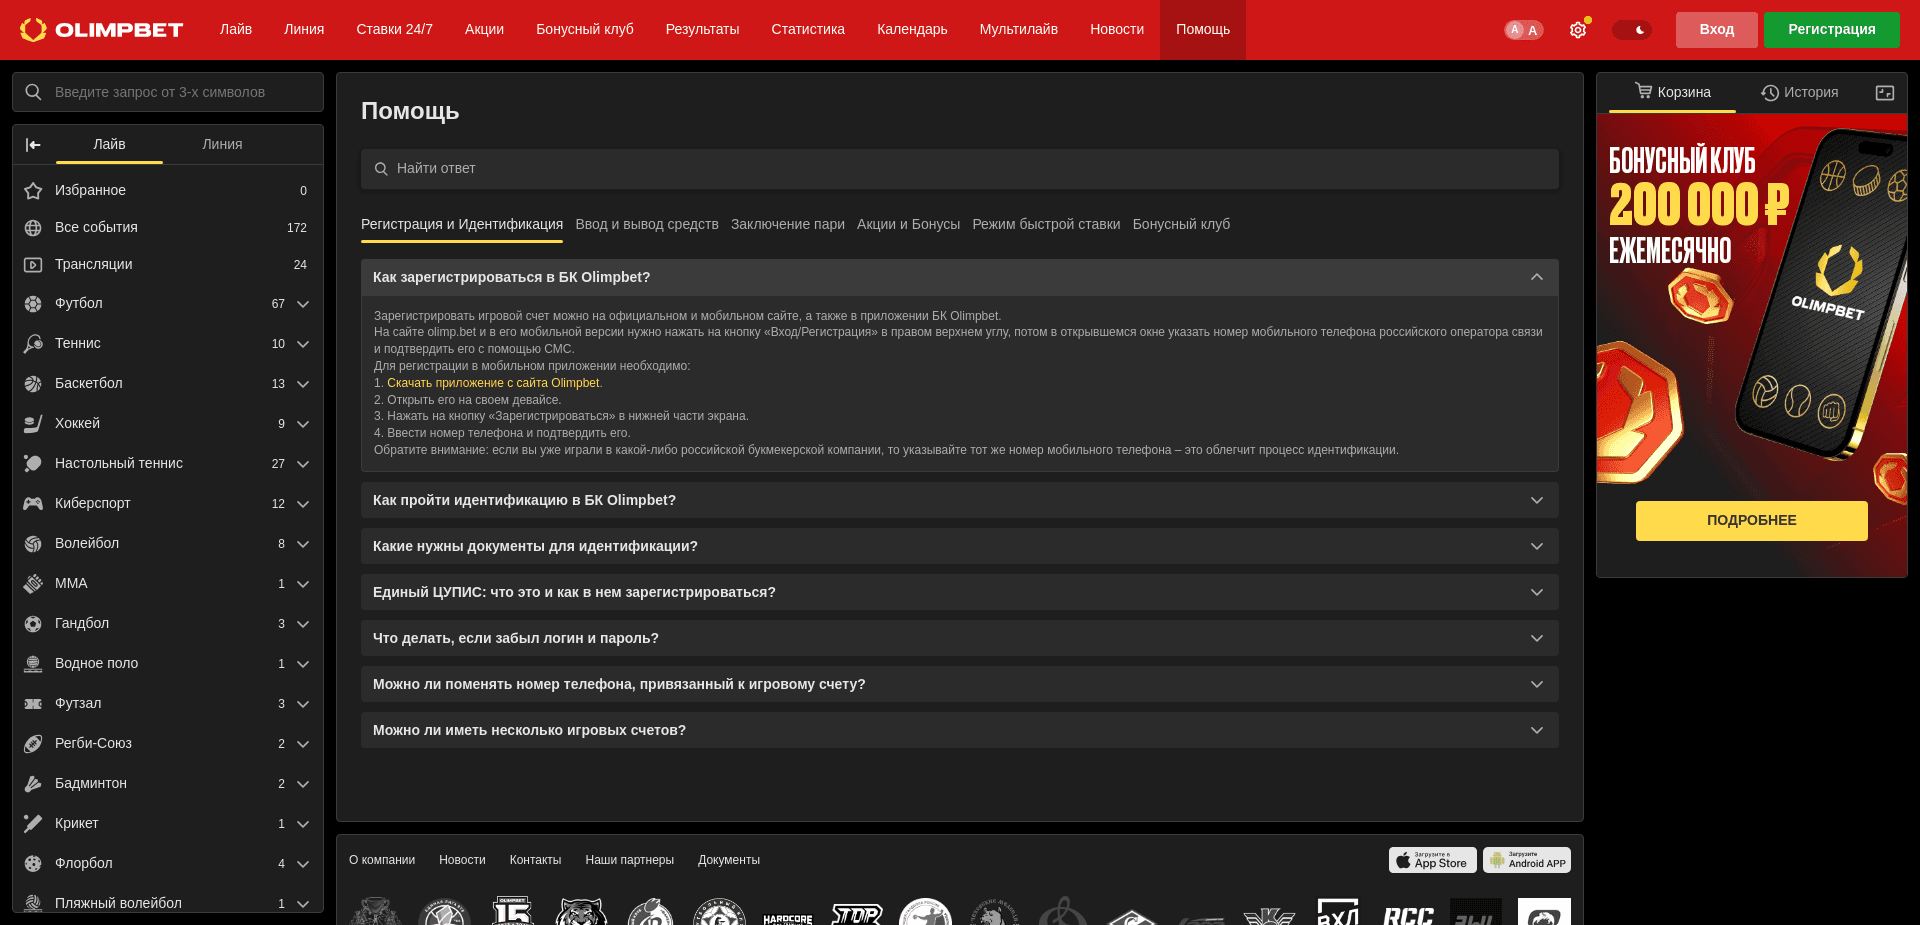Click the MMA glove icon
The height and width of the screenshot is (925, 1920).
[33, 584]
